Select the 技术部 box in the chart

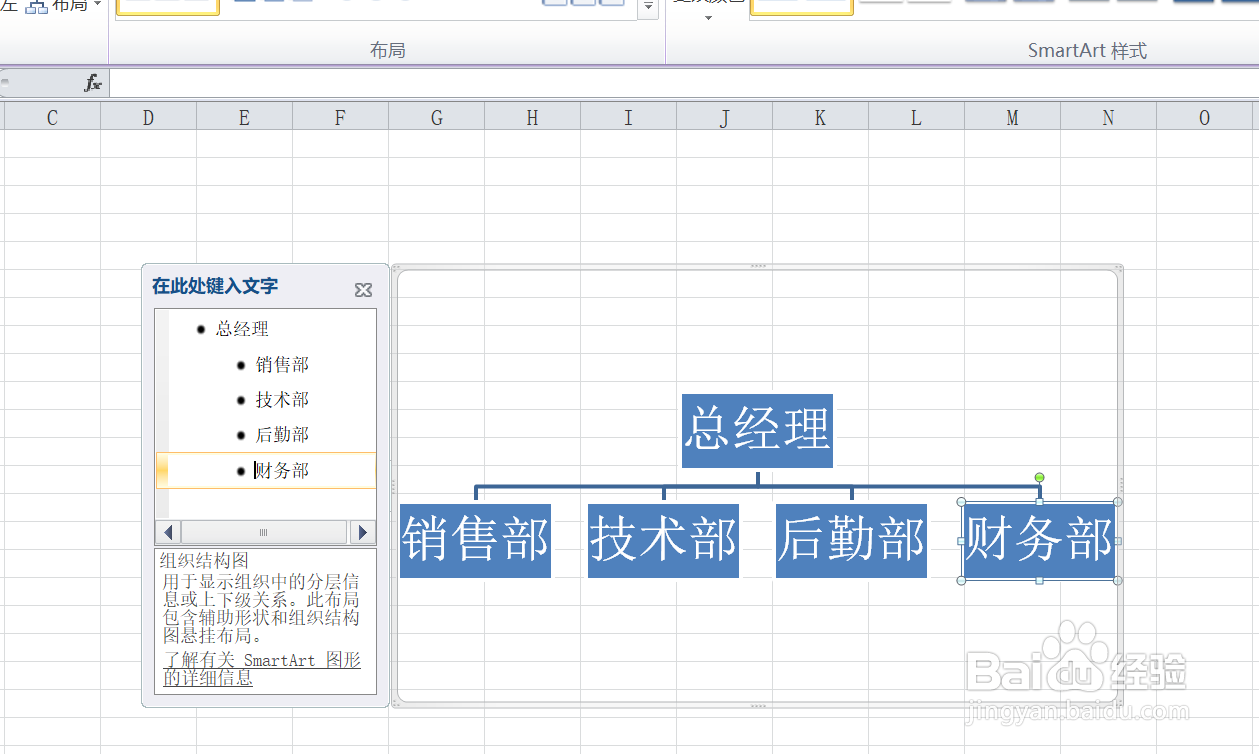pos(663,540)
